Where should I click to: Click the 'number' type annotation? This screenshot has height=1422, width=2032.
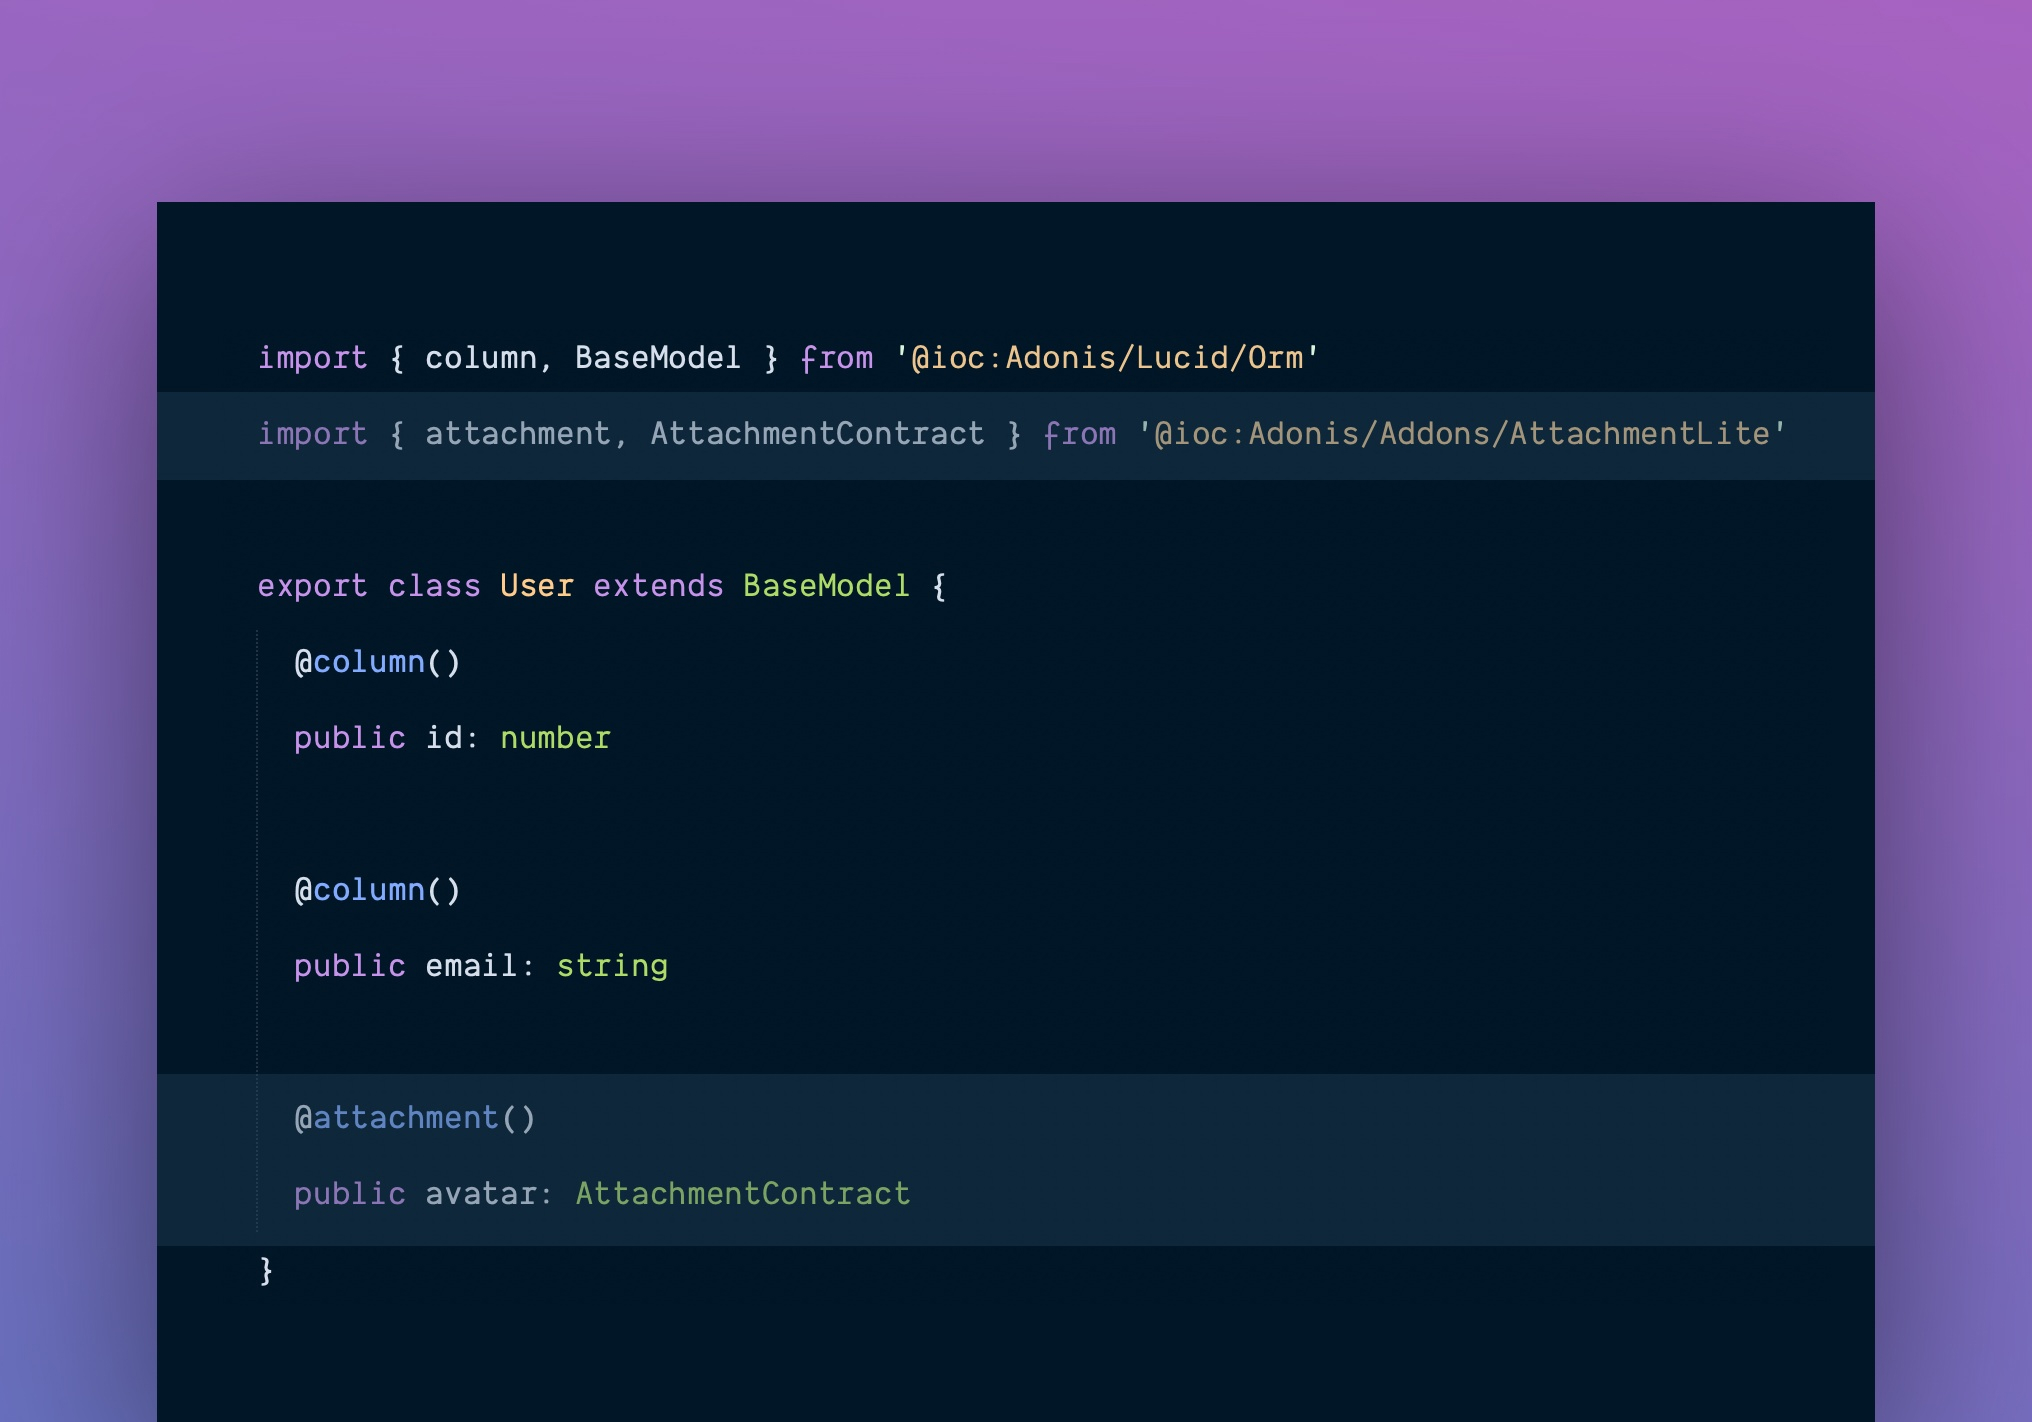click(x=555, y=738)
